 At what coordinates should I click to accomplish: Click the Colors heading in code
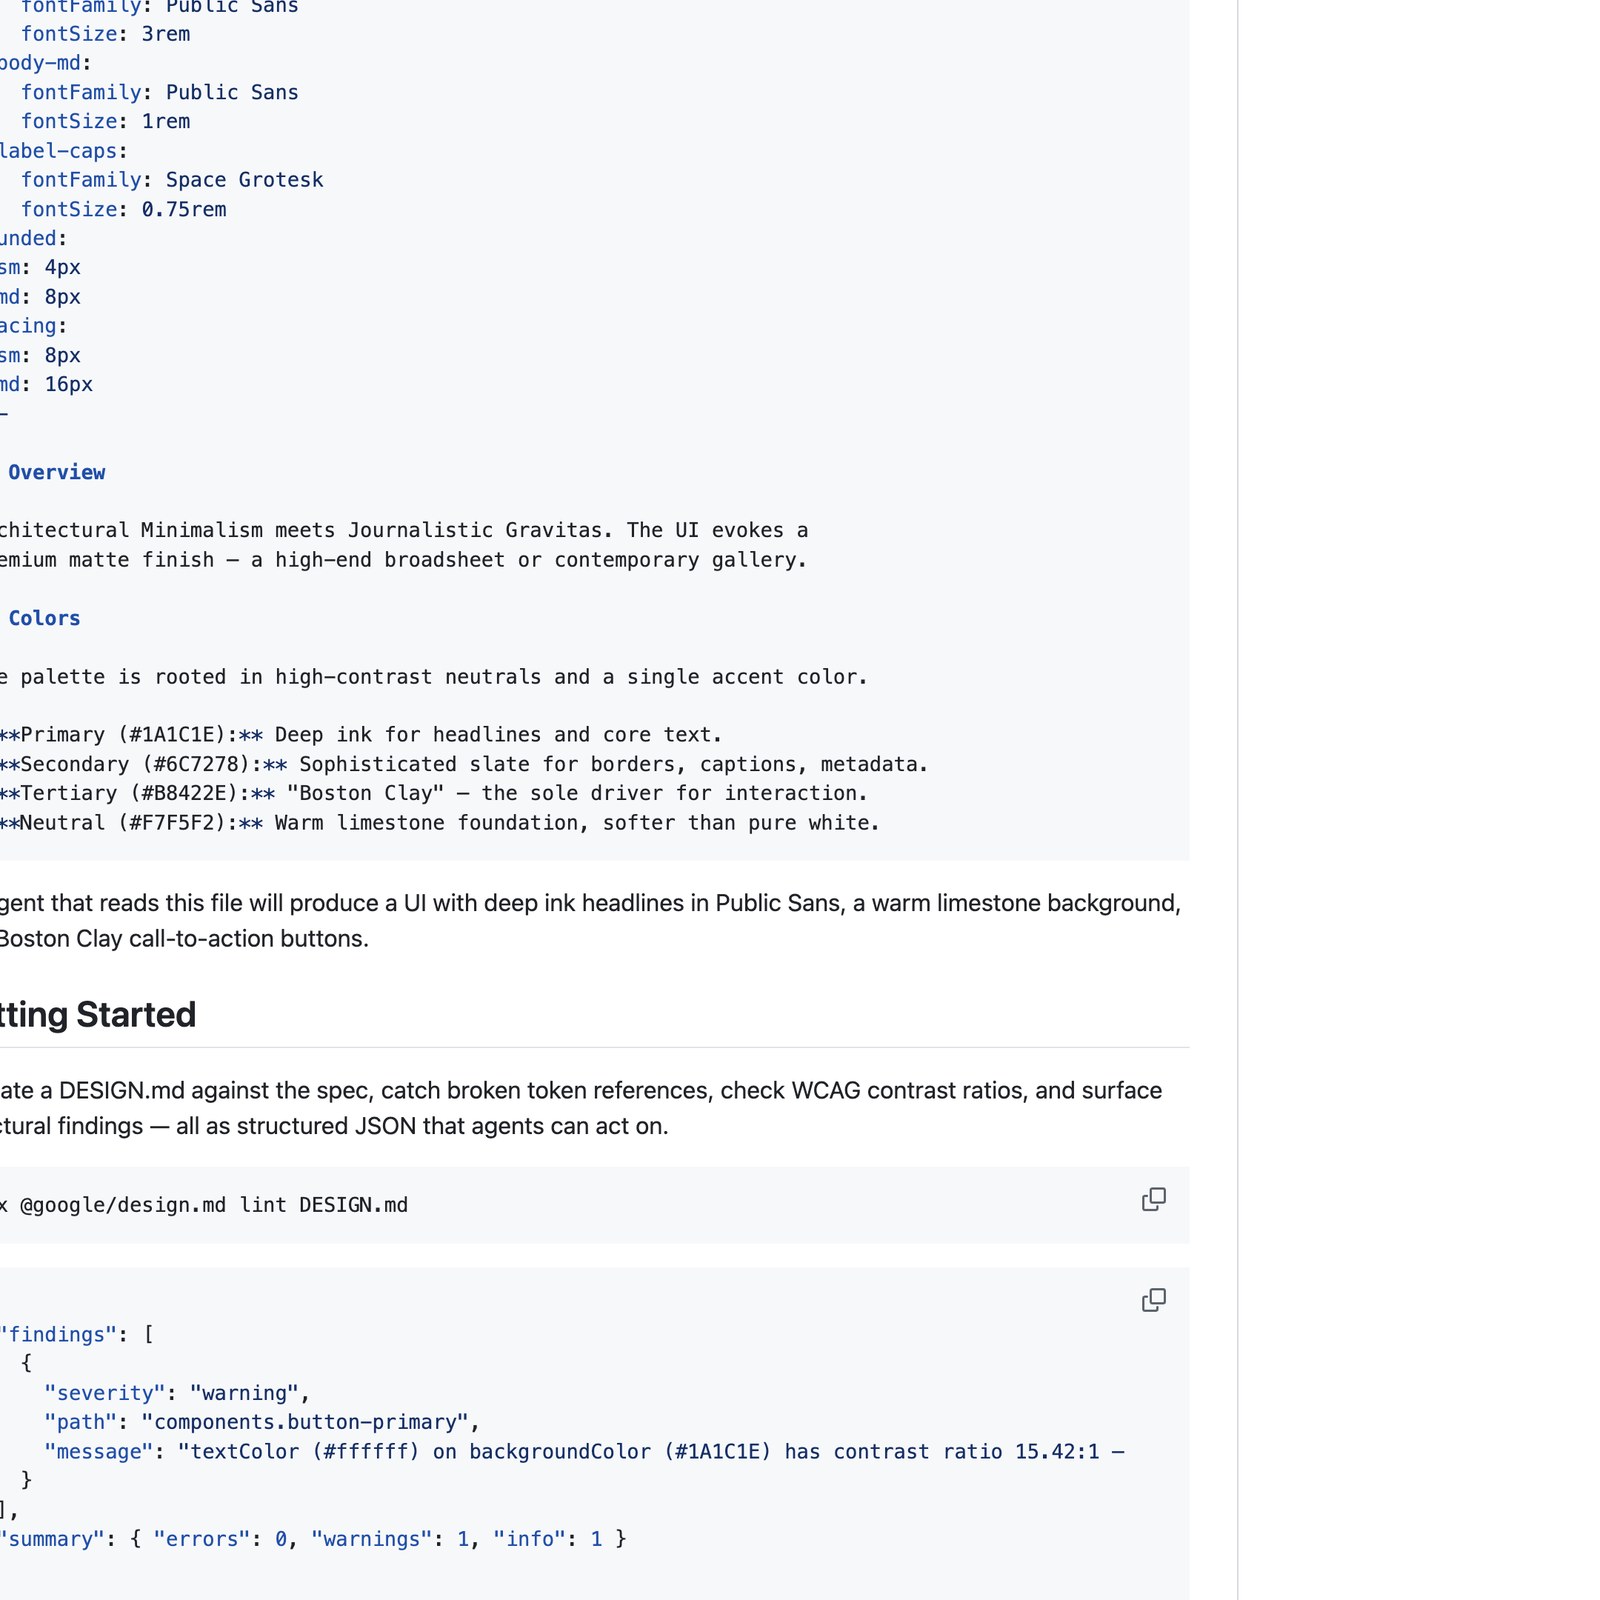[44, 618]
